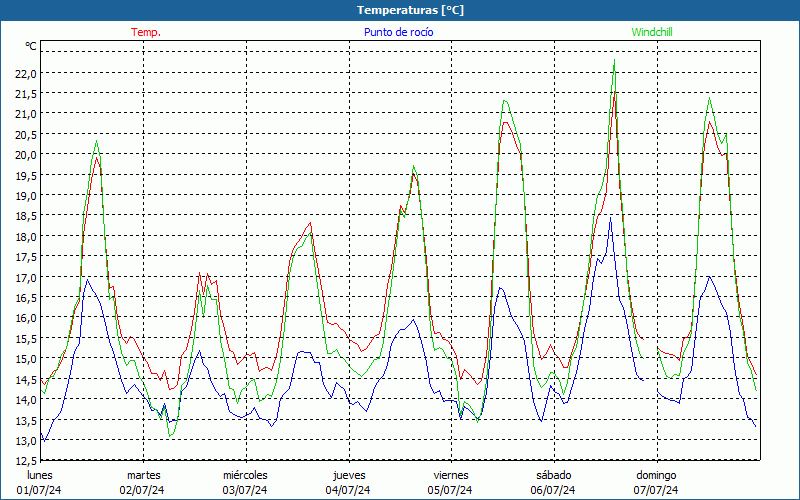
Task: Click the 15,0 y-axis value
Action: (26, 359)
